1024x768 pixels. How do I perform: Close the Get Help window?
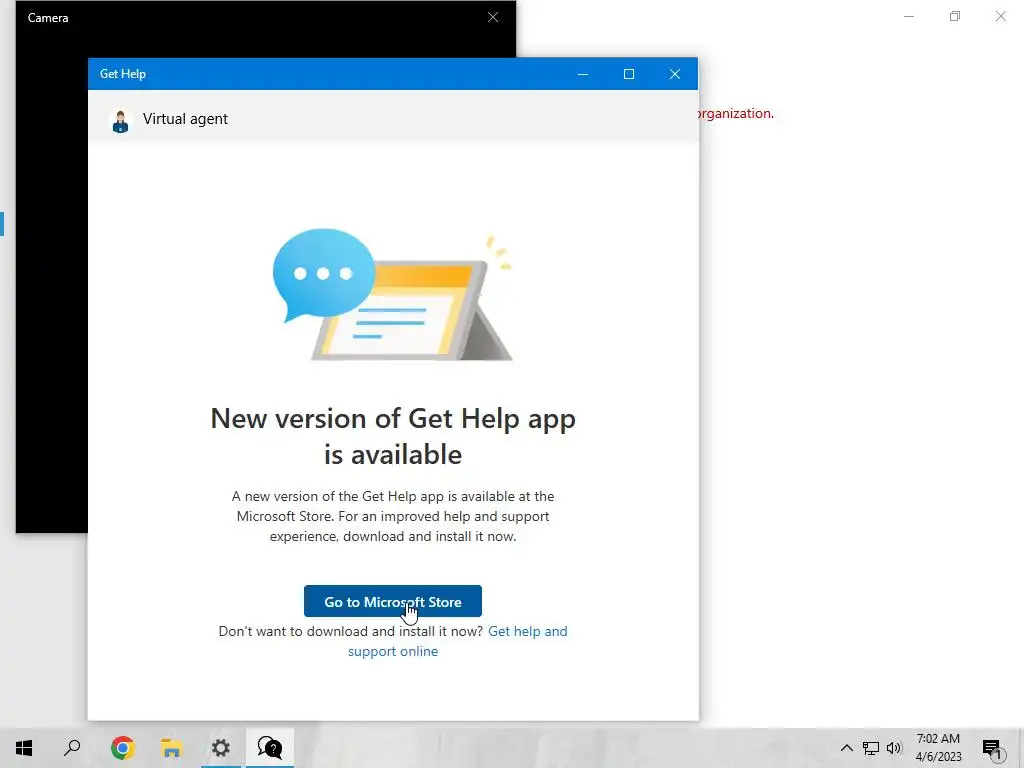[x=675, y=74]
